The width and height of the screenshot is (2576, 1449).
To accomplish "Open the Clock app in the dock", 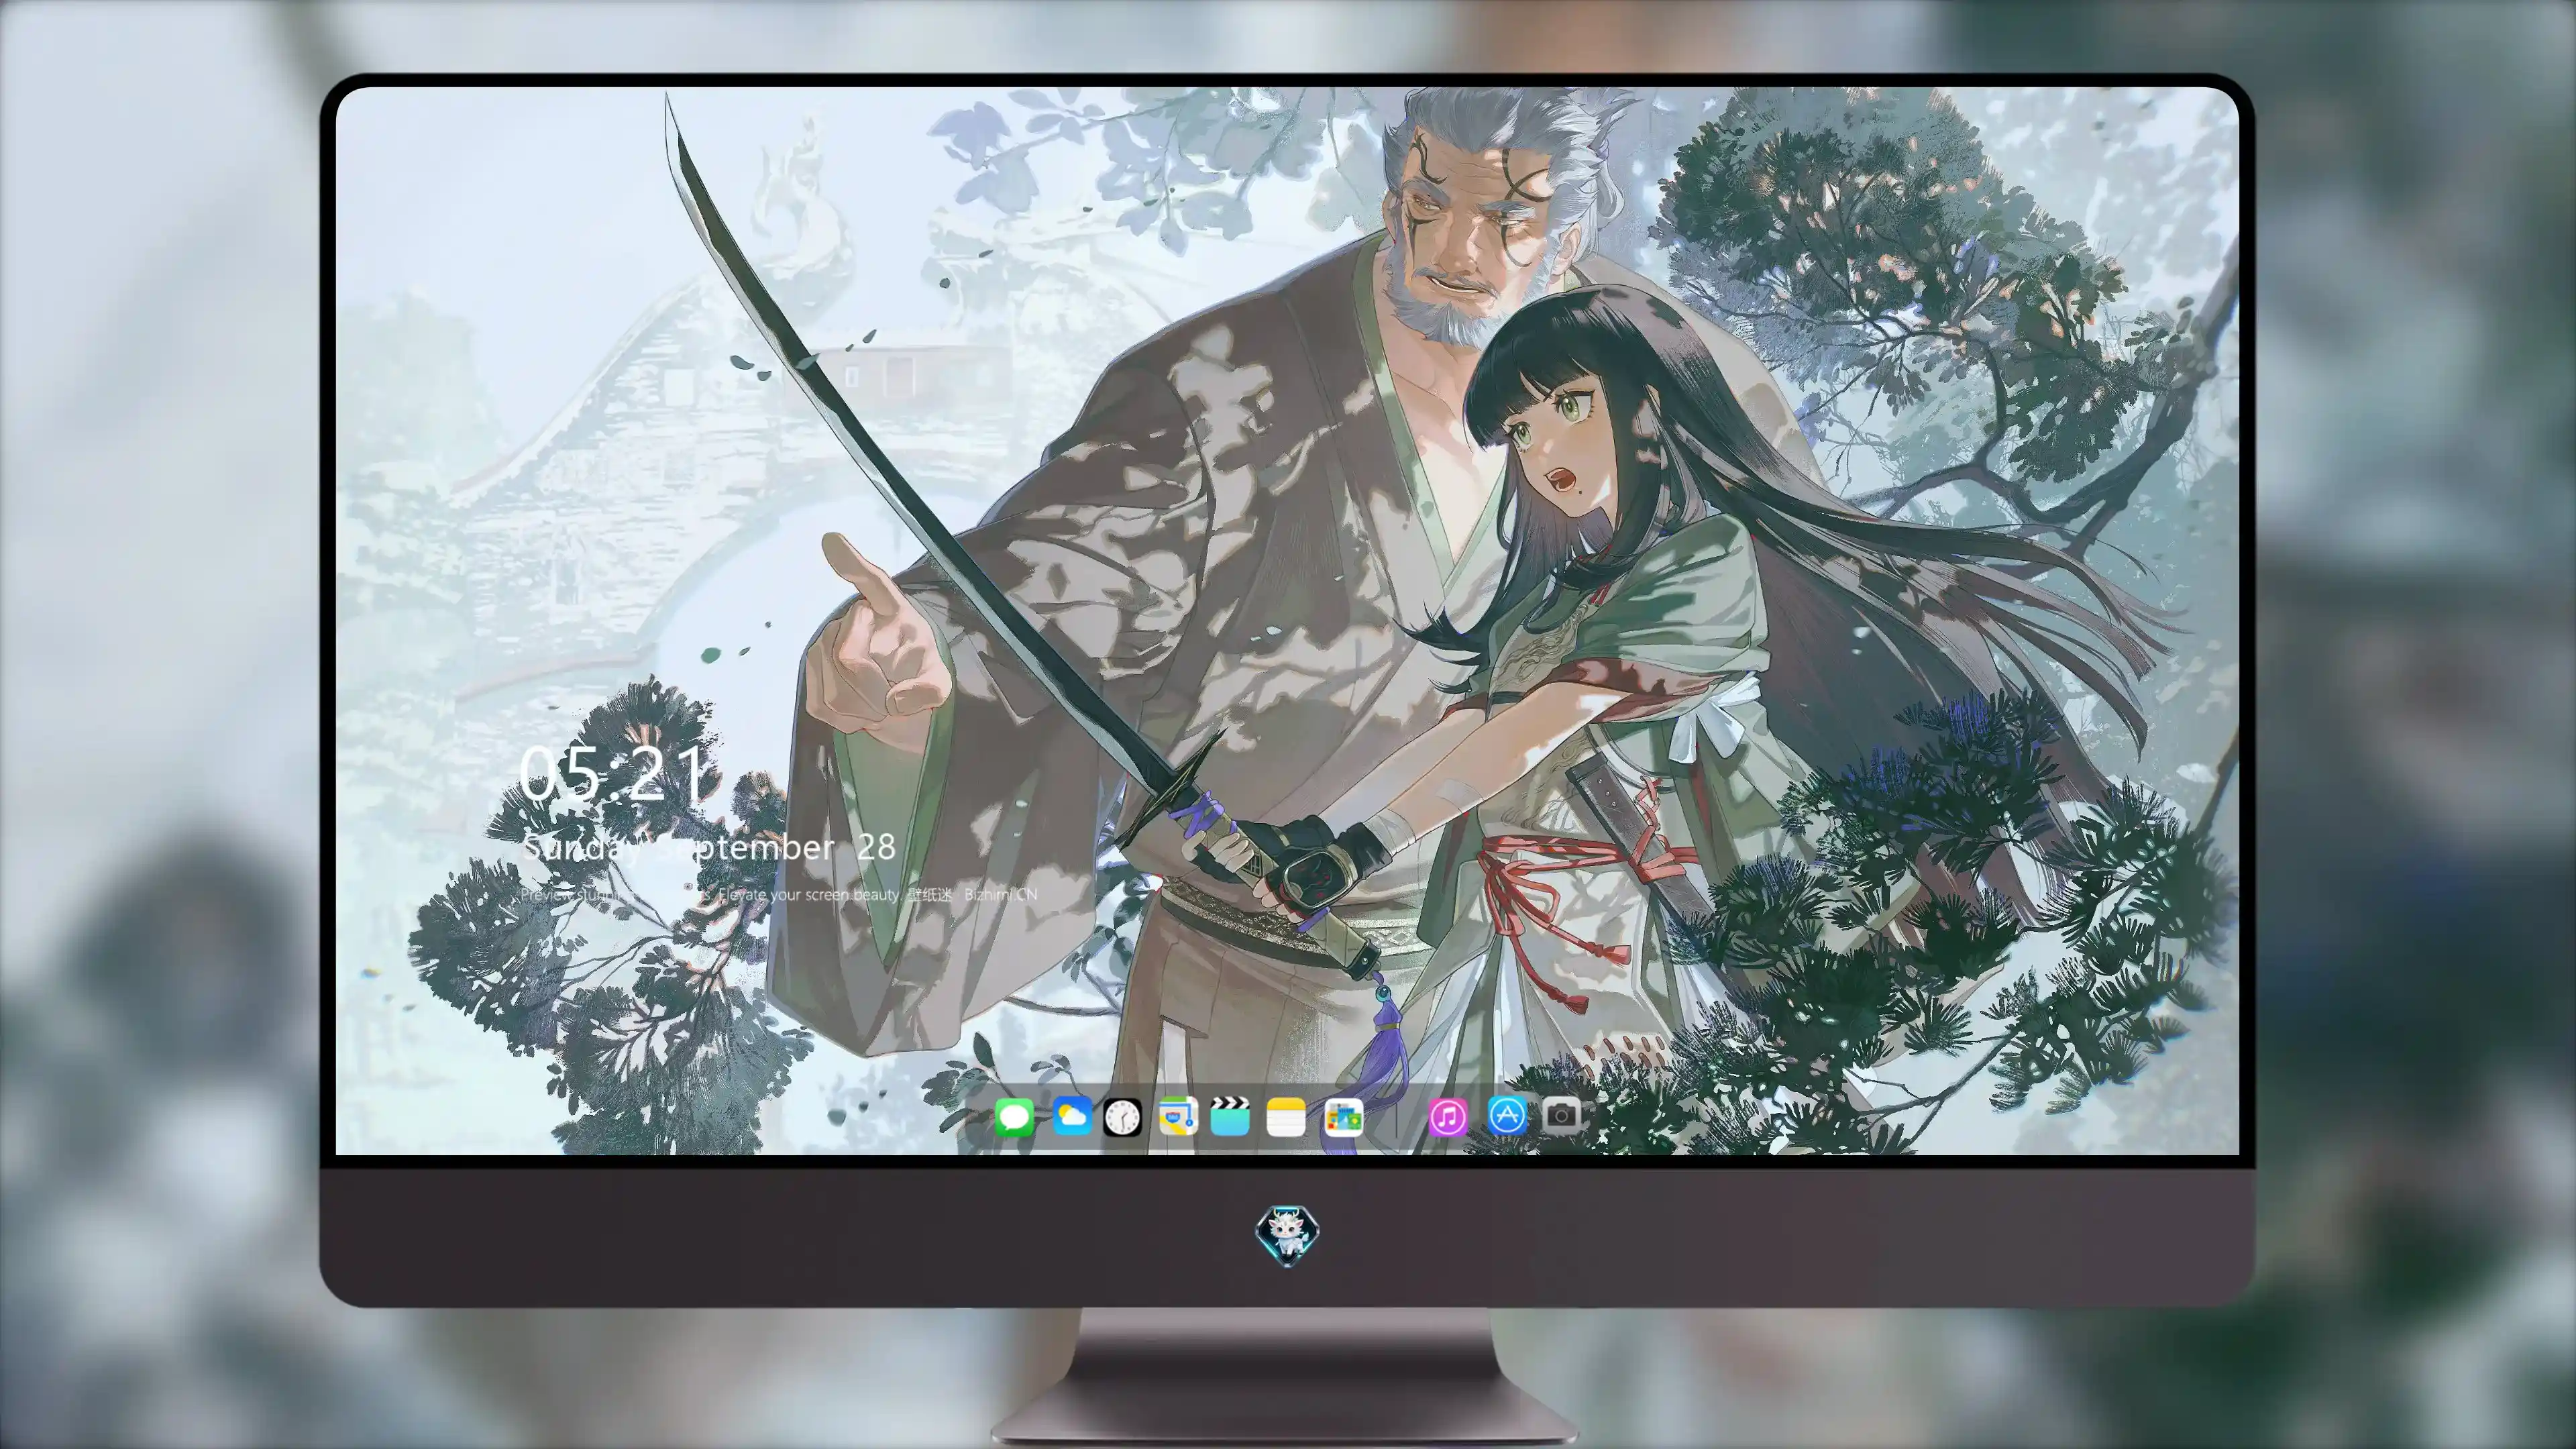I will (x=1122, y=1117).
